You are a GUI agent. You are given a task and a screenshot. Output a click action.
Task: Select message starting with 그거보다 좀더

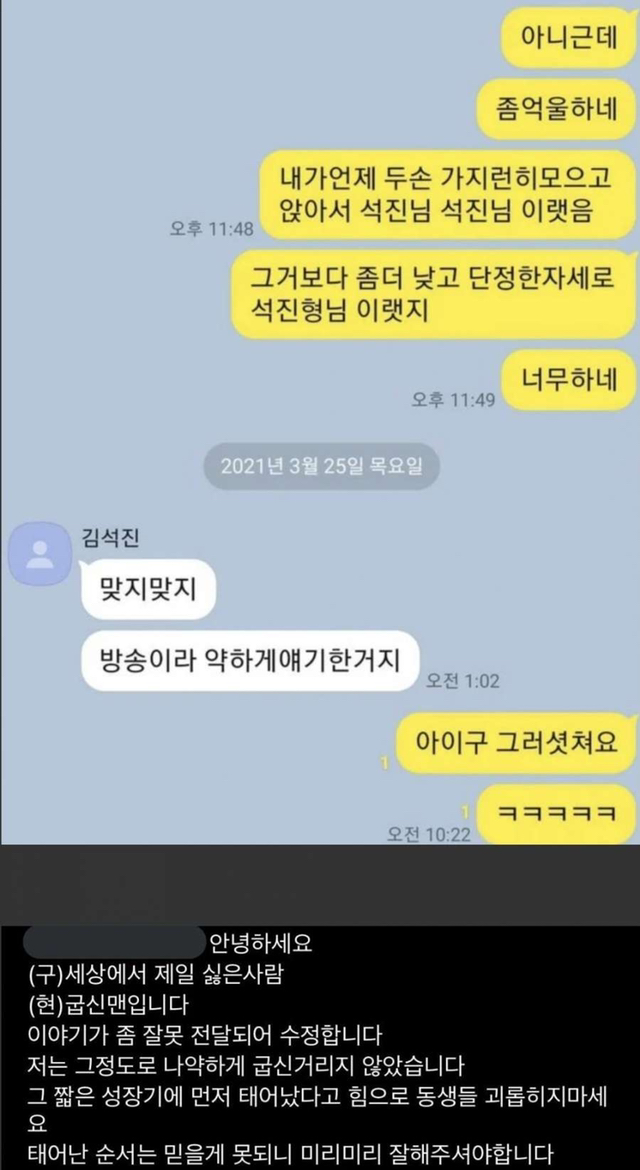(x=433, y=294)
